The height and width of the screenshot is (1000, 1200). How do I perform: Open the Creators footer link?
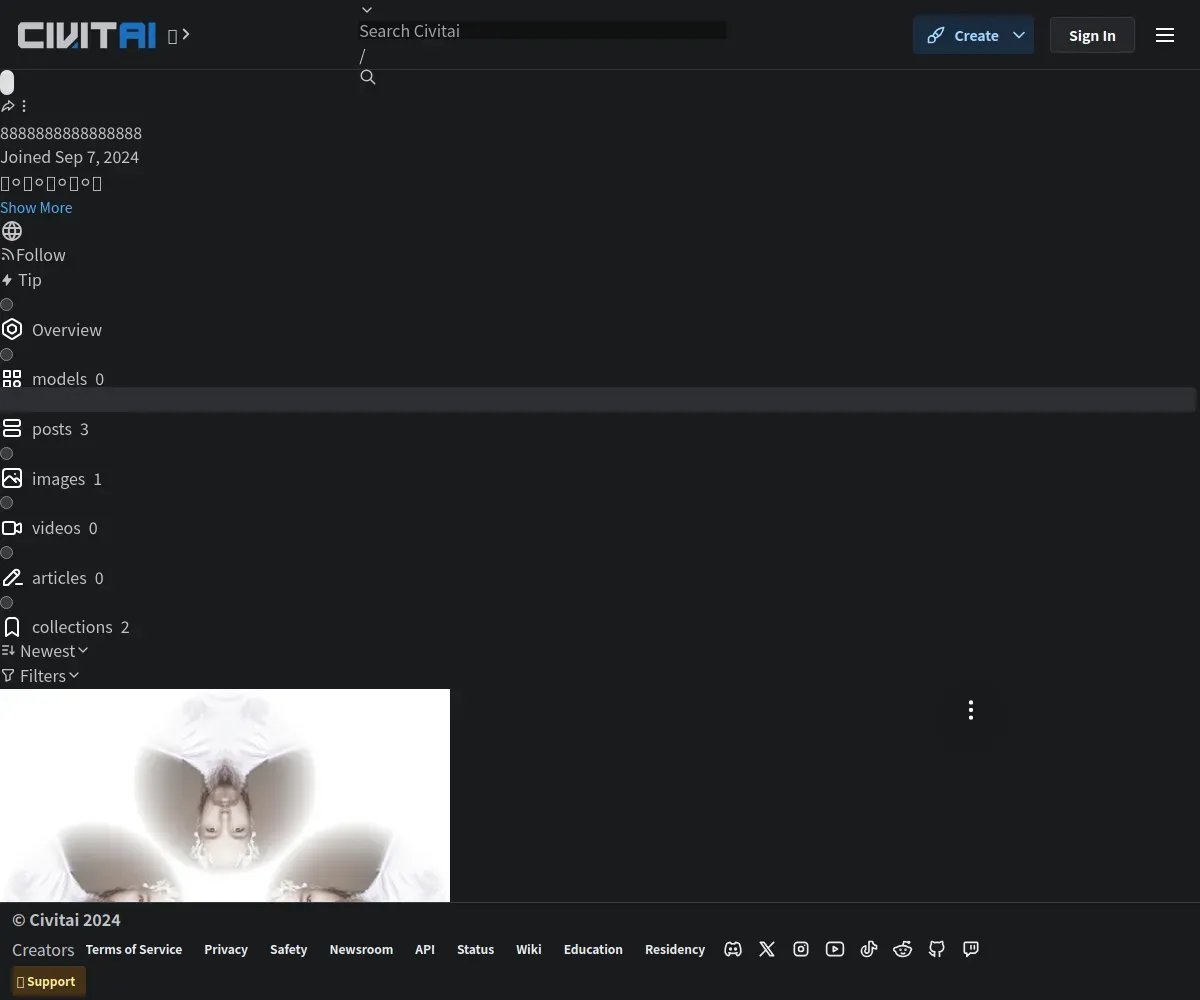43,950
